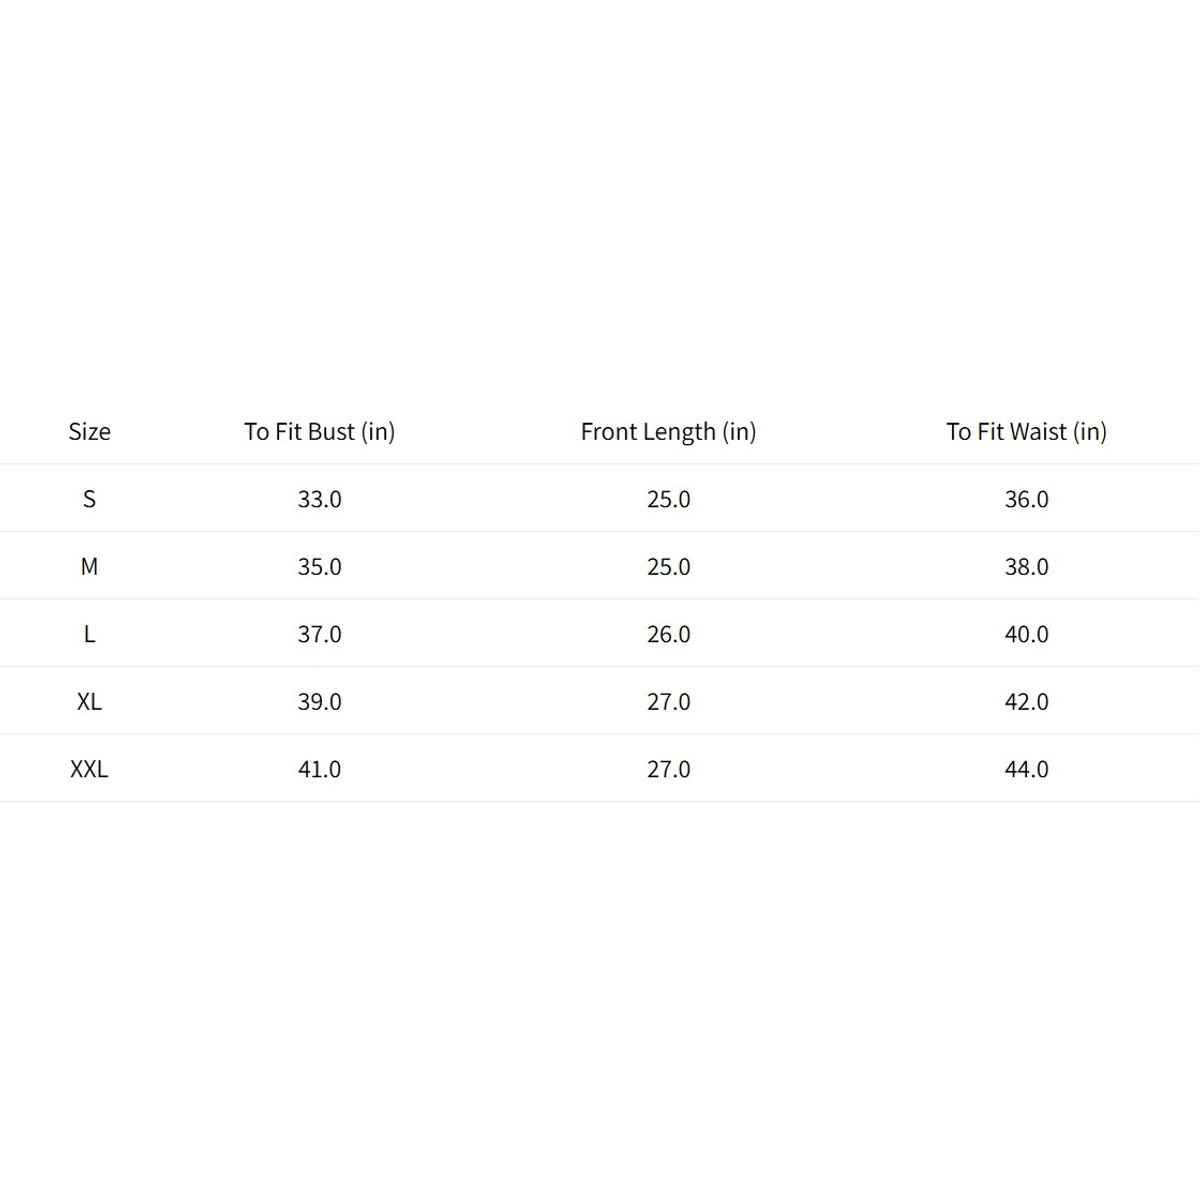1200x1200 pixels.
Task: Select the XXL size row label
Action: point(89,769)
